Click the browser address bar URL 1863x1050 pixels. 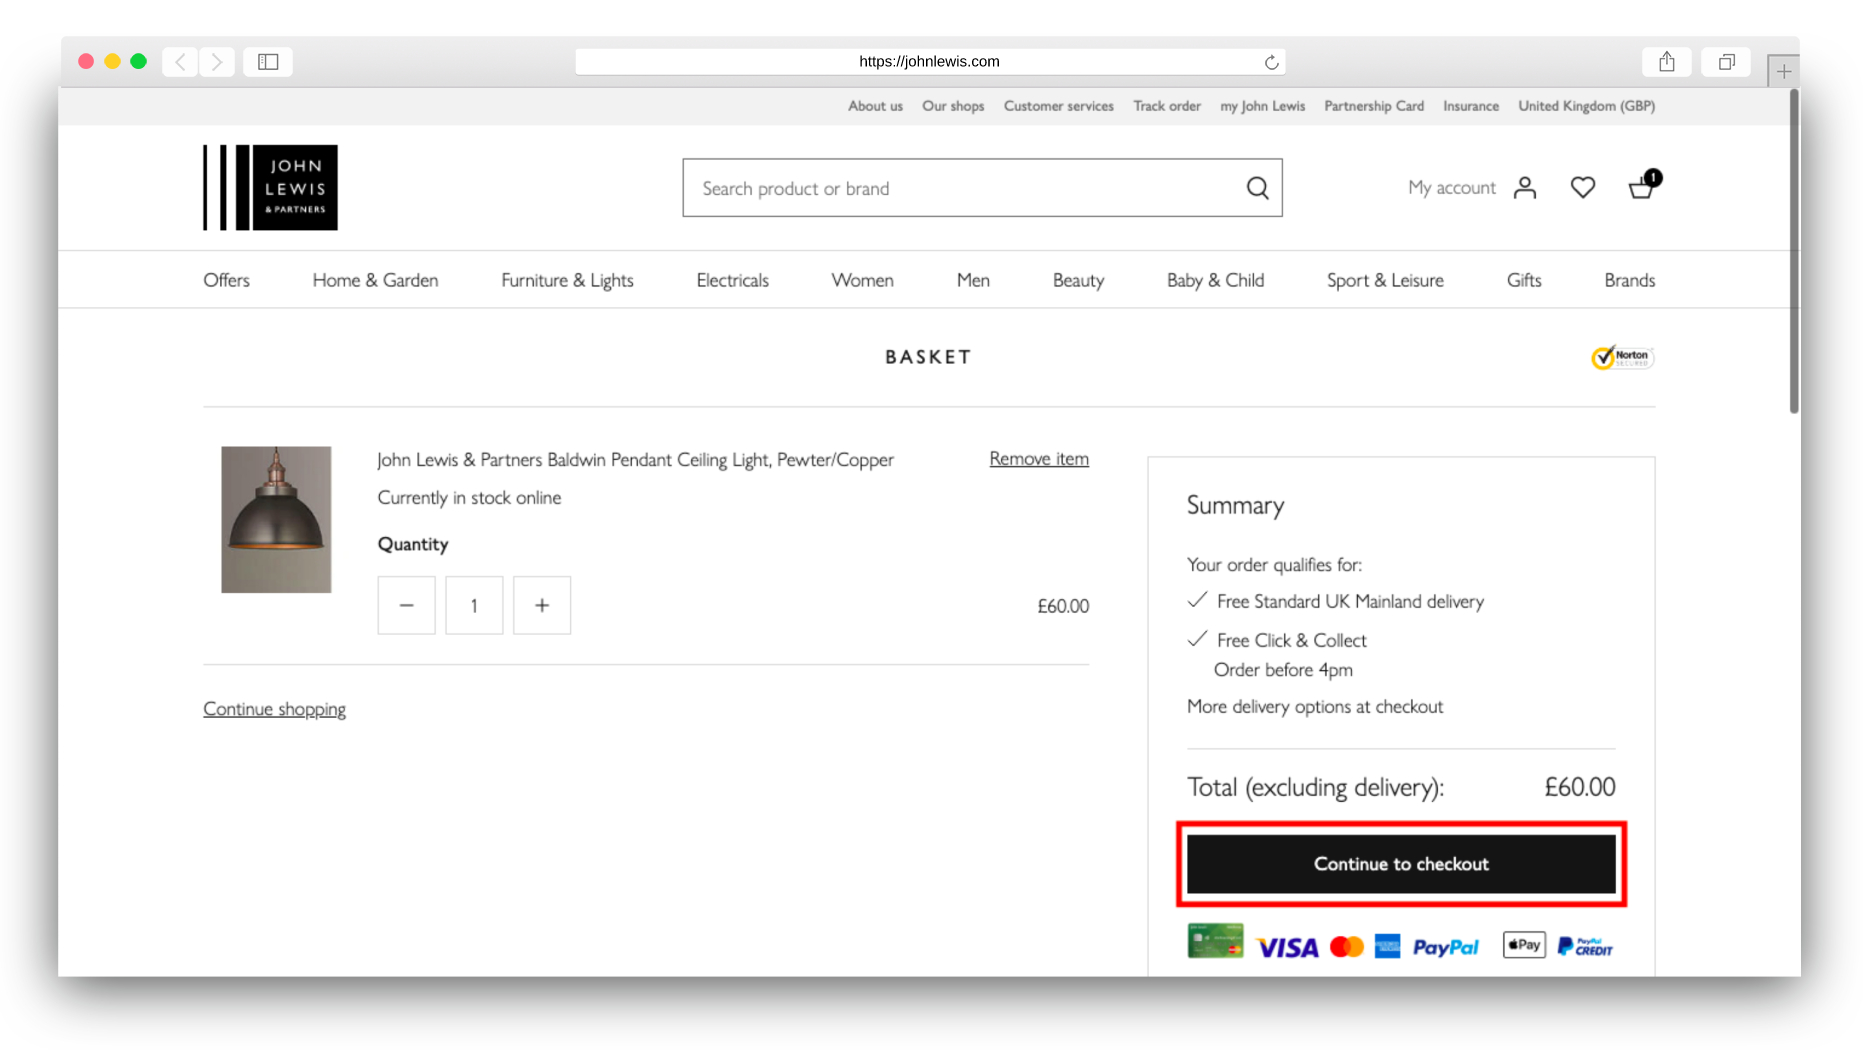[929, 62]
